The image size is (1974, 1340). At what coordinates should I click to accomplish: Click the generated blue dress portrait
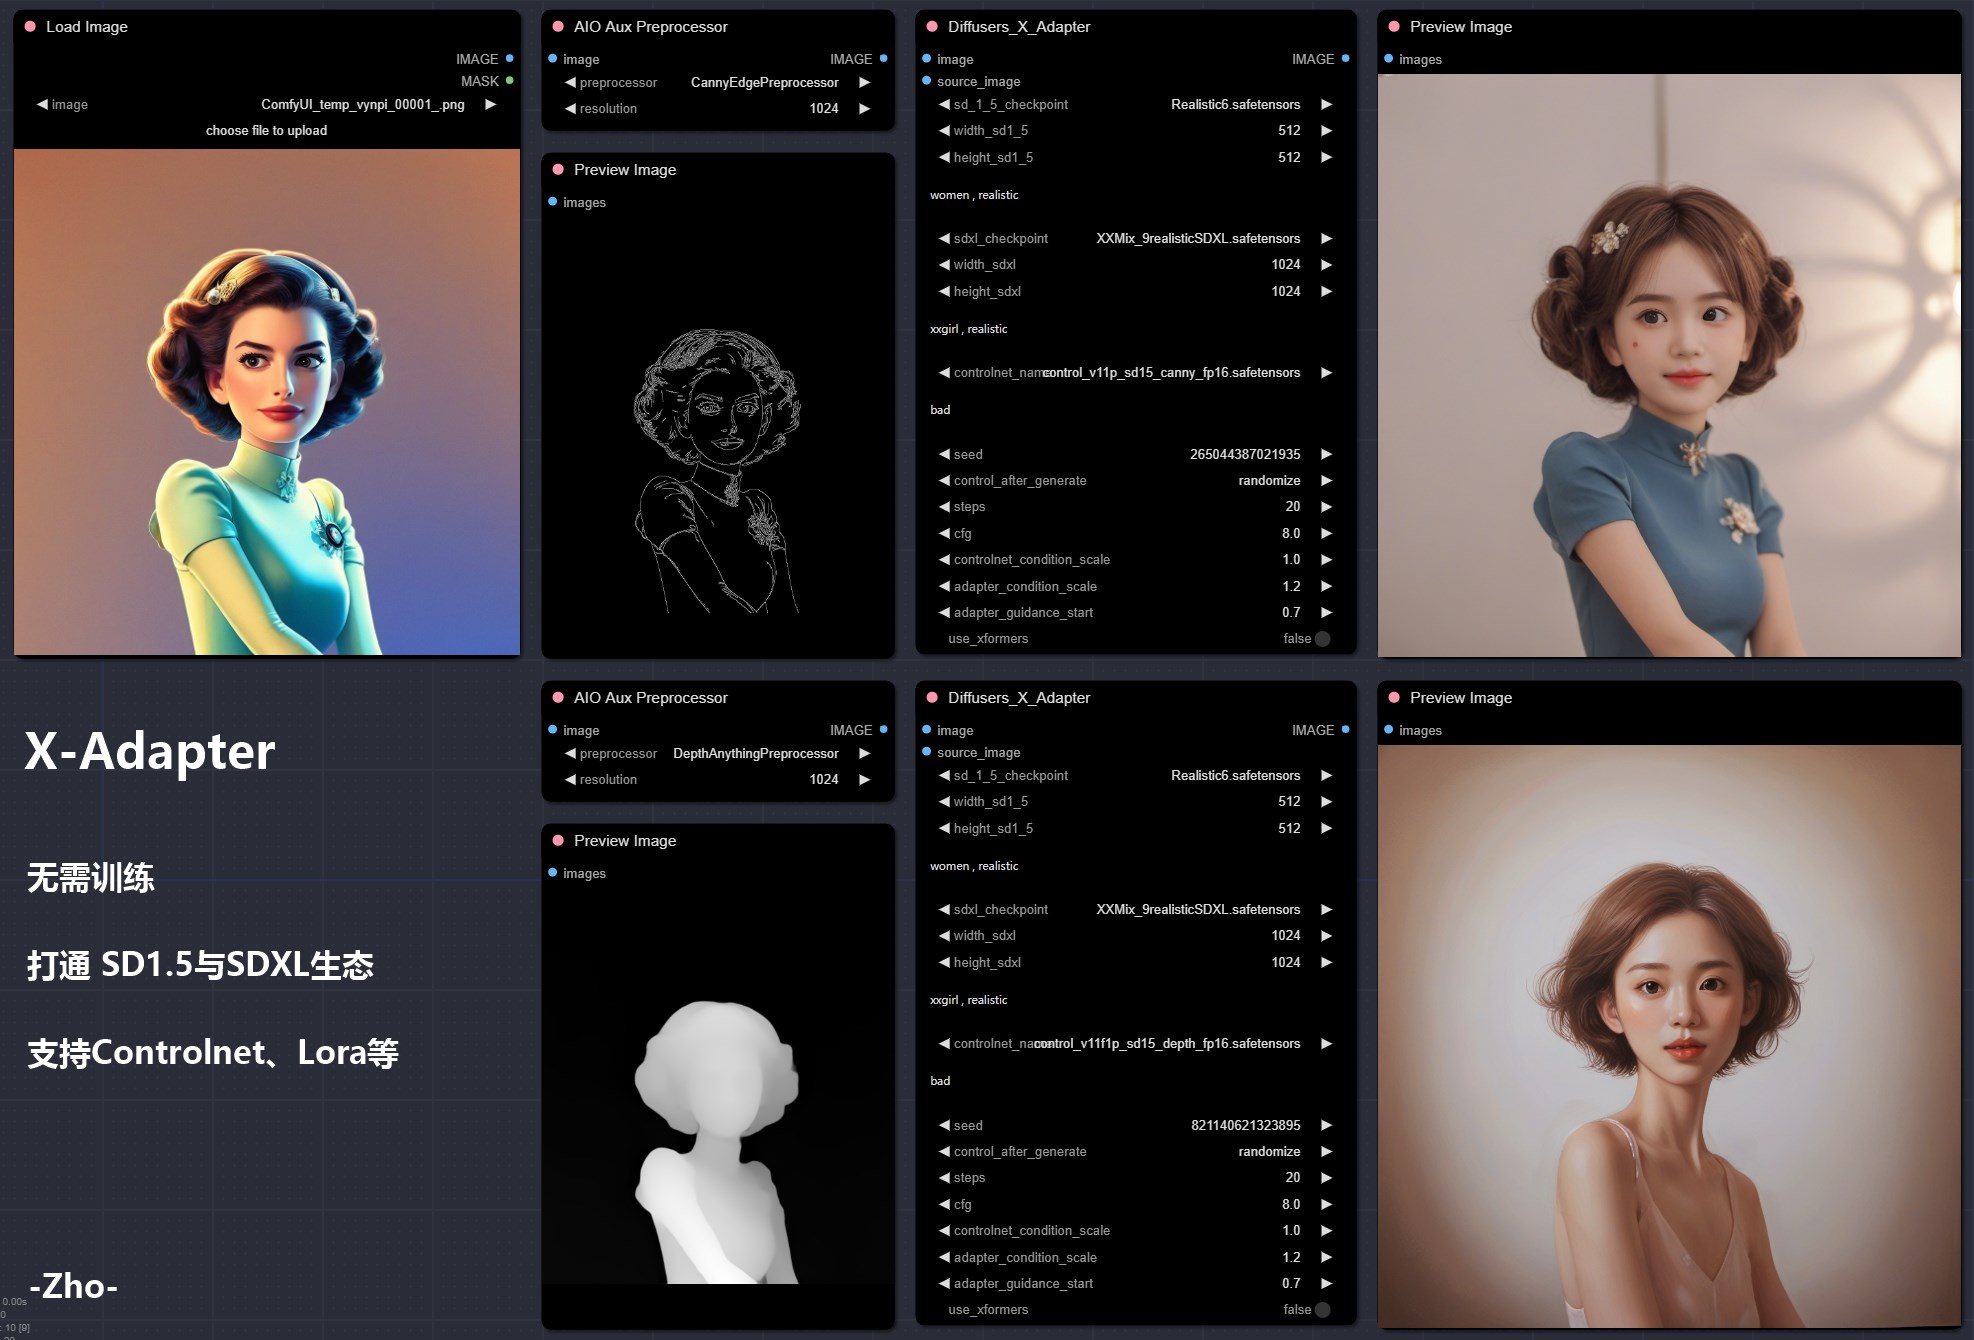click(1669, 365)
